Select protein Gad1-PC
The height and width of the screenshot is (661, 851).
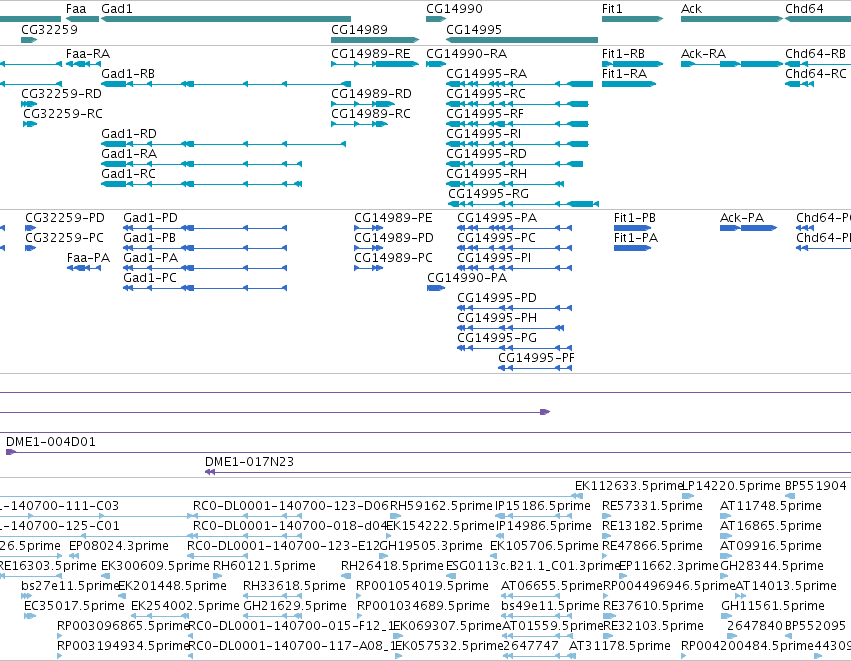point(150,278)
